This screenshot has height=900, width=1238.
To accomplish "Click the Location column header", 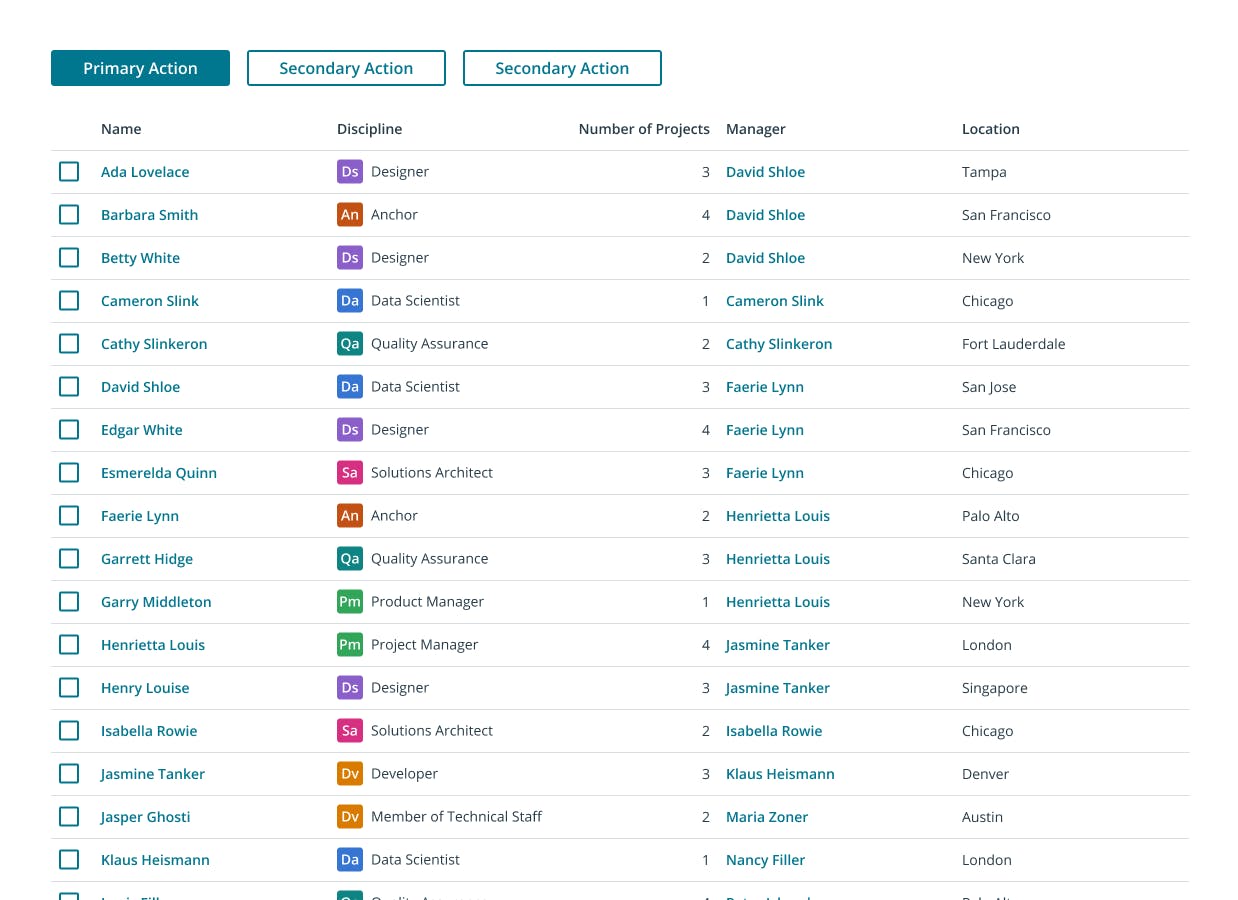I will (x=990, y=129).
